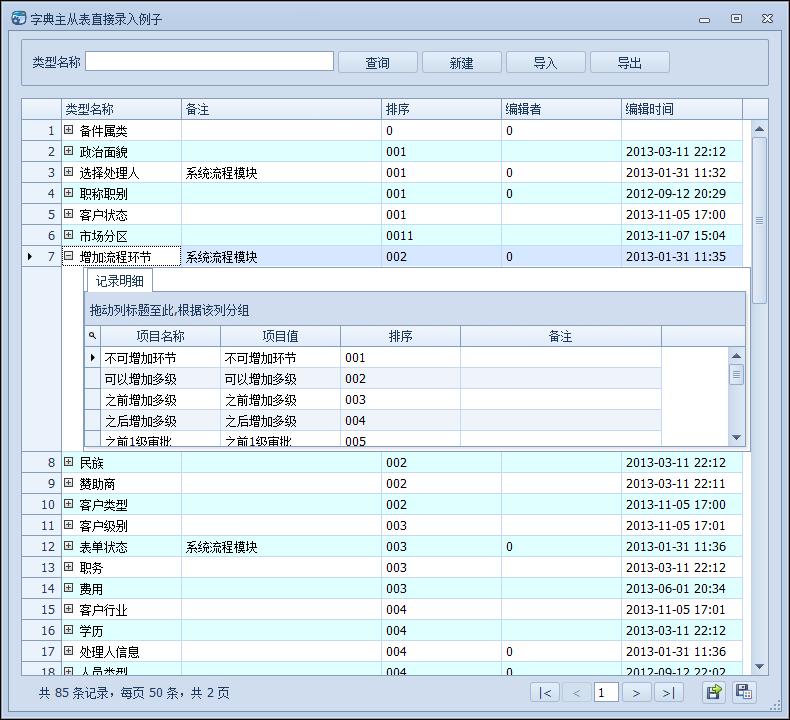Expand the 备件属类 row
Image resolution: width=790 pixels, height=720 pixels.
(69, 130)
